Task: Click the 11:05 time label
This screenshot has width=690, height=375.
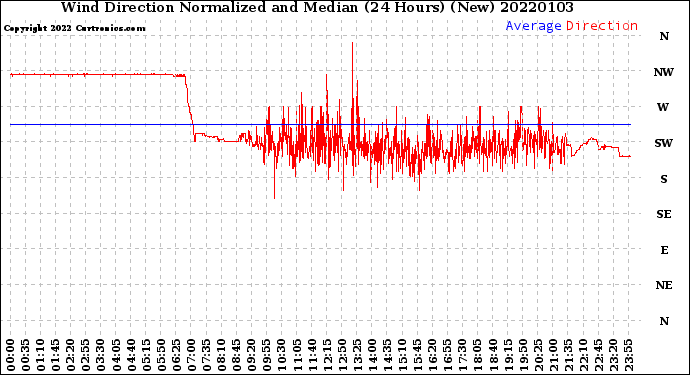Action: click(x=296, y=355)
